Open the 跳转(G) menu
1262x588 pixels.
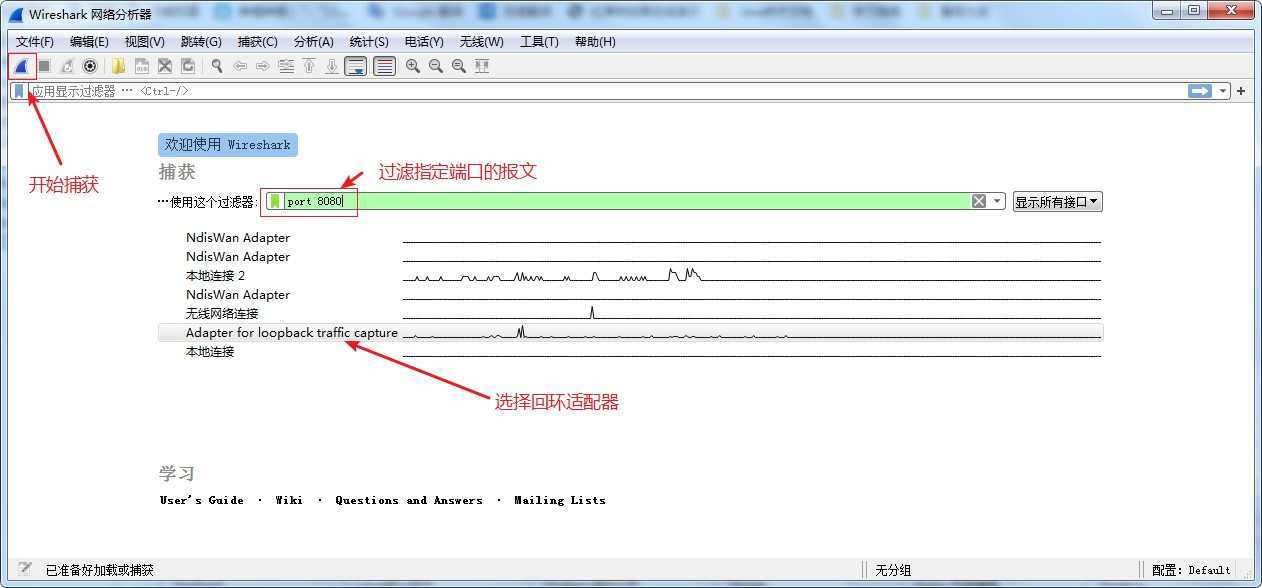[201, 42]
